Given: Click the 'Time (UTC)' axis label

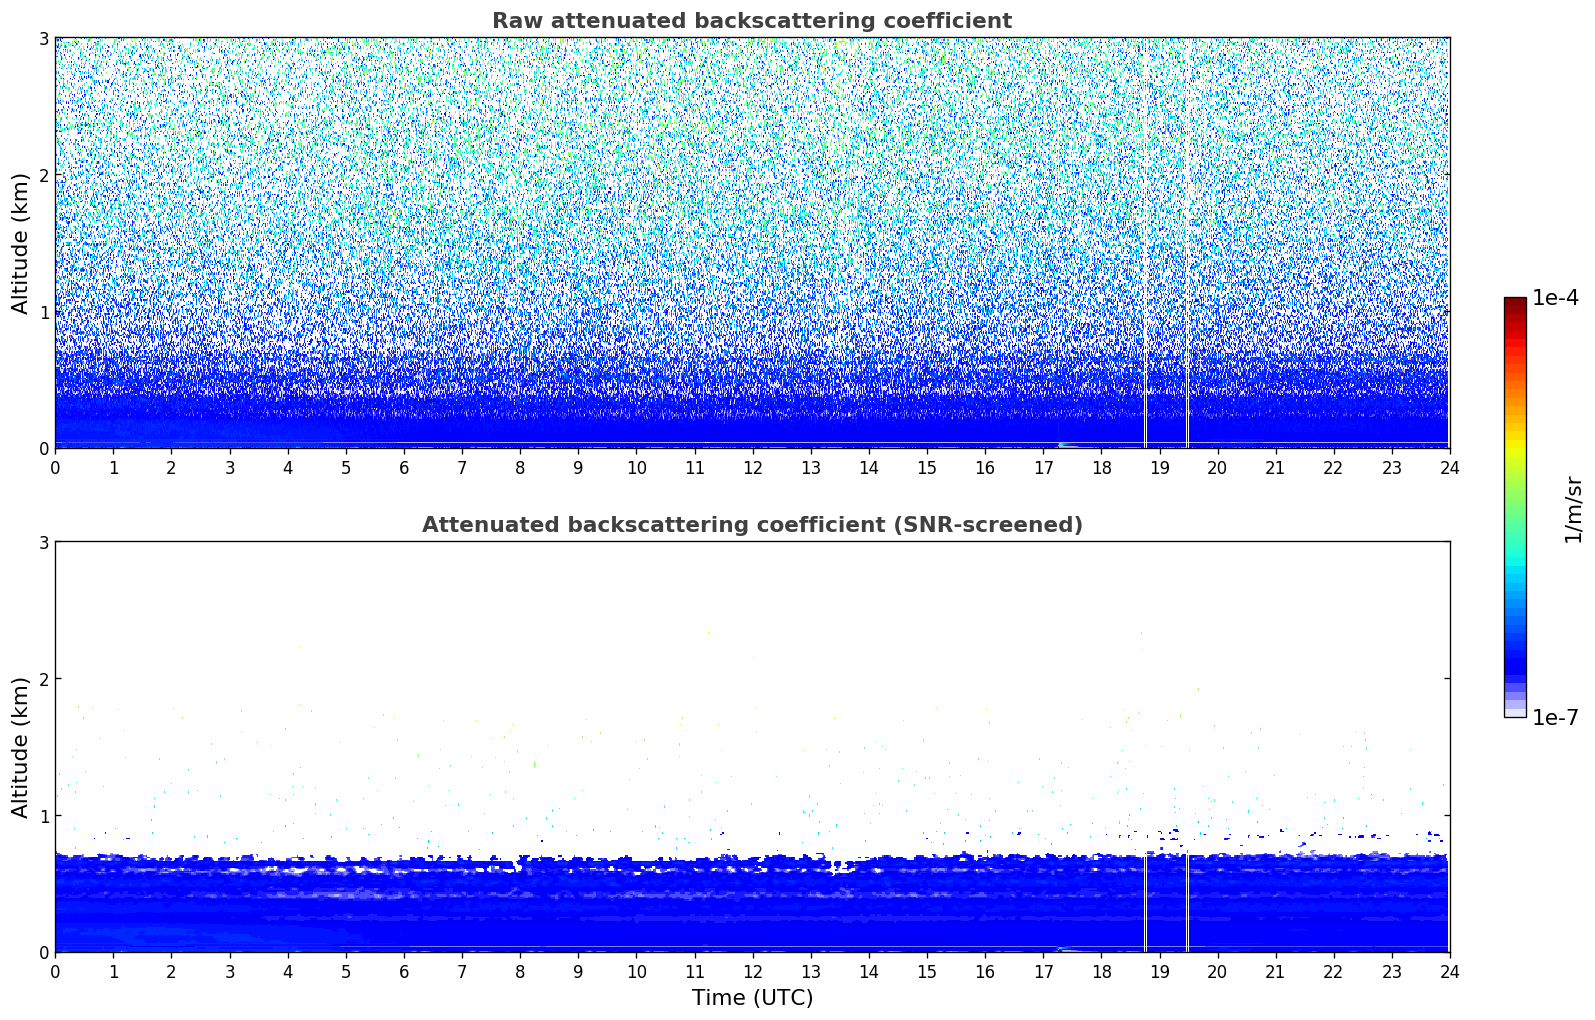Looking at the screenshot, I should [752, 998].
